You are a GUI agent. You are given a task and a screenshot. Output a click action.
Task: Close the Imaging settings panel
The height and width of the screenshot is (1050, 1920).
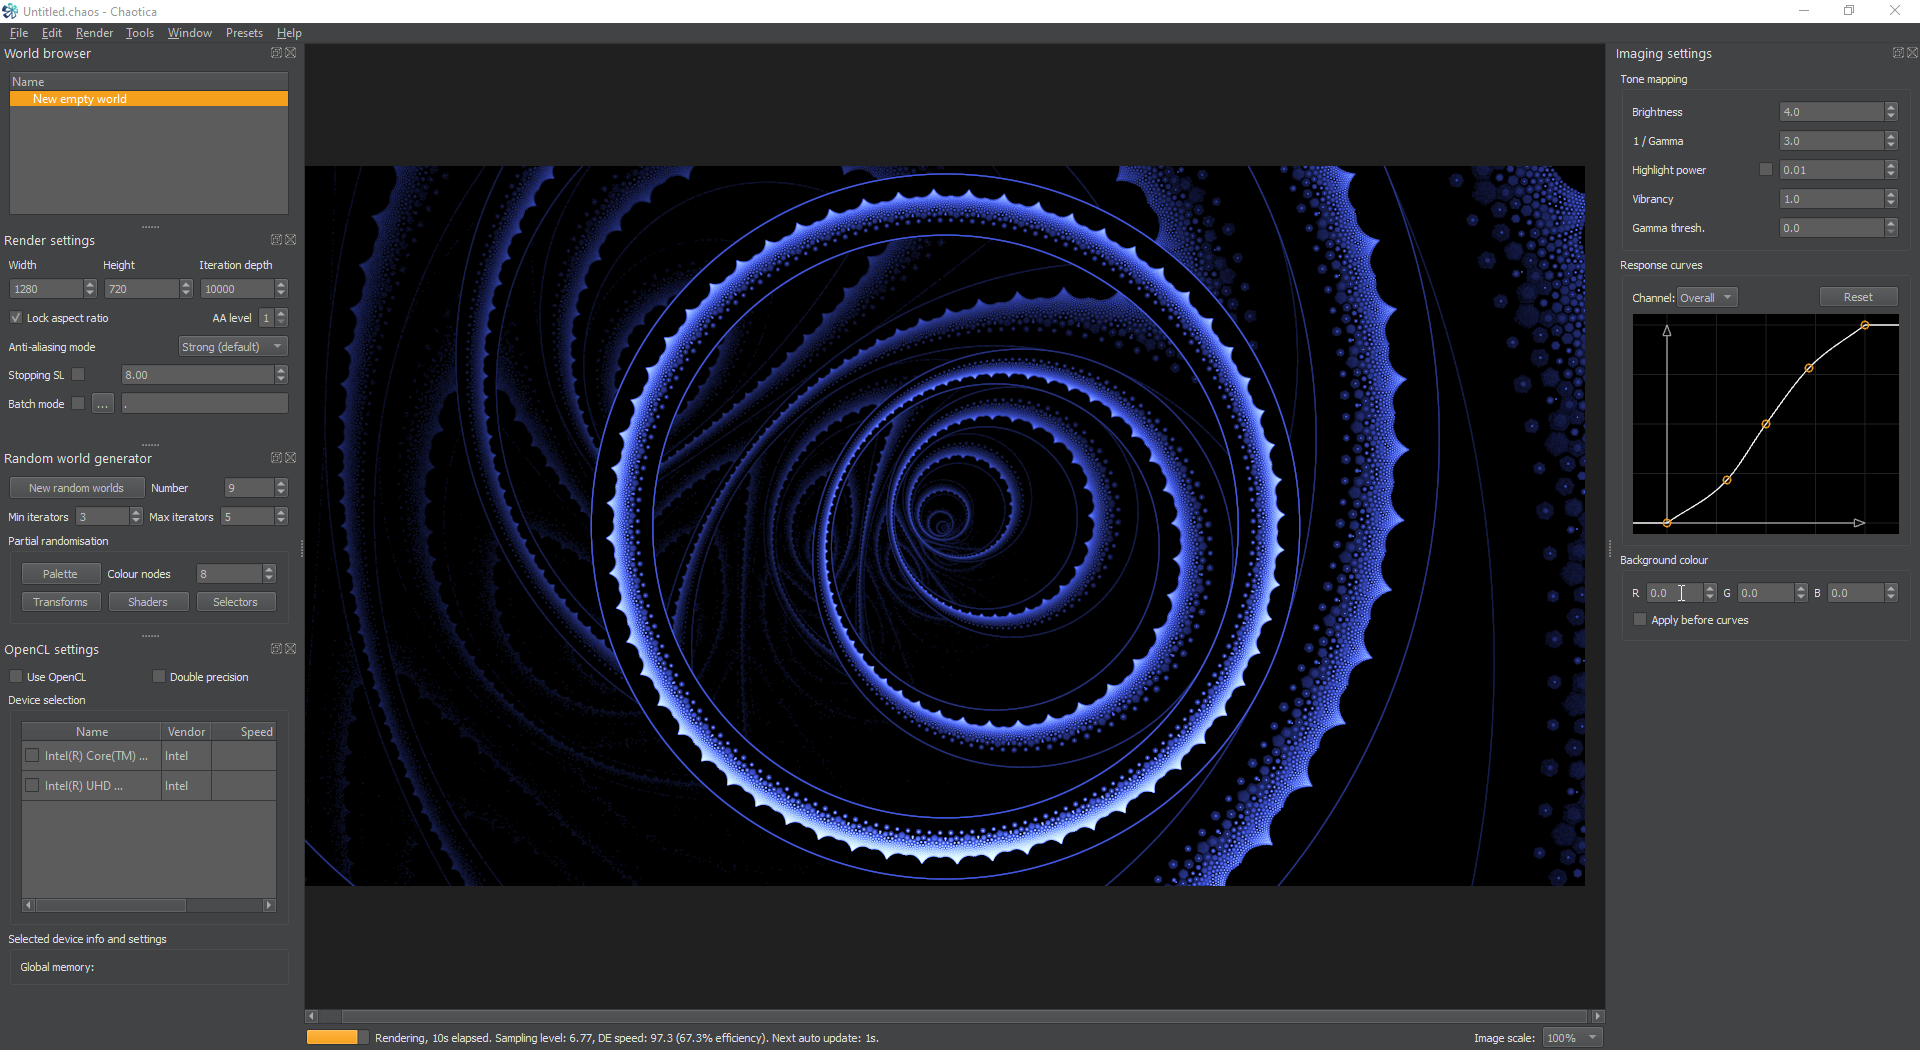[1913, 53]
